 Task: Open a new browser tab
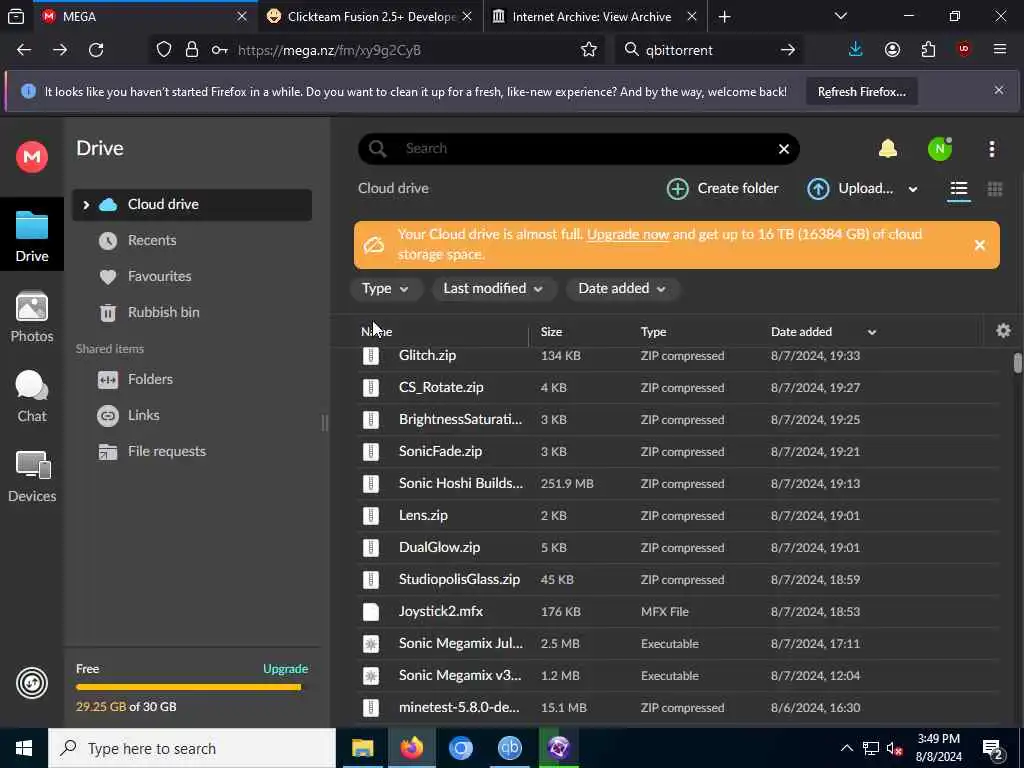(724, 16)
